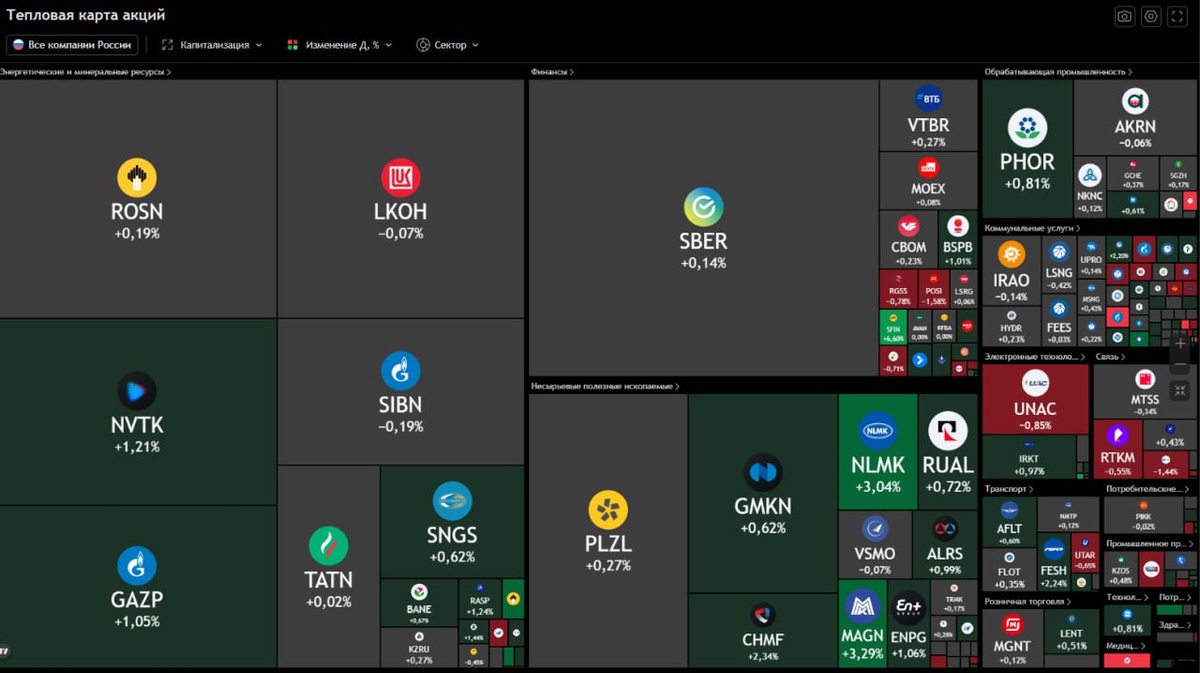1200x673 pixels.
Task: Click the Surgutneftegas SNGS logo
Action: 452,501
